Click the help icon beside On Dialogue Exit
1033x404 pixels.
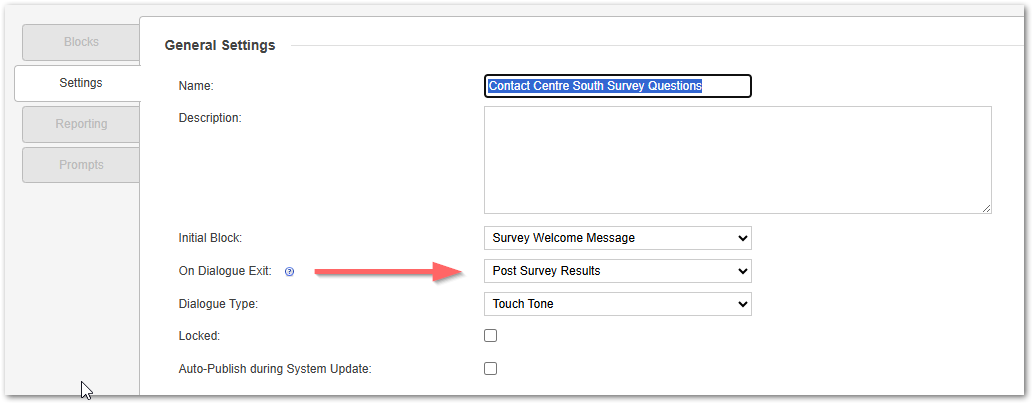coord(290,271)
